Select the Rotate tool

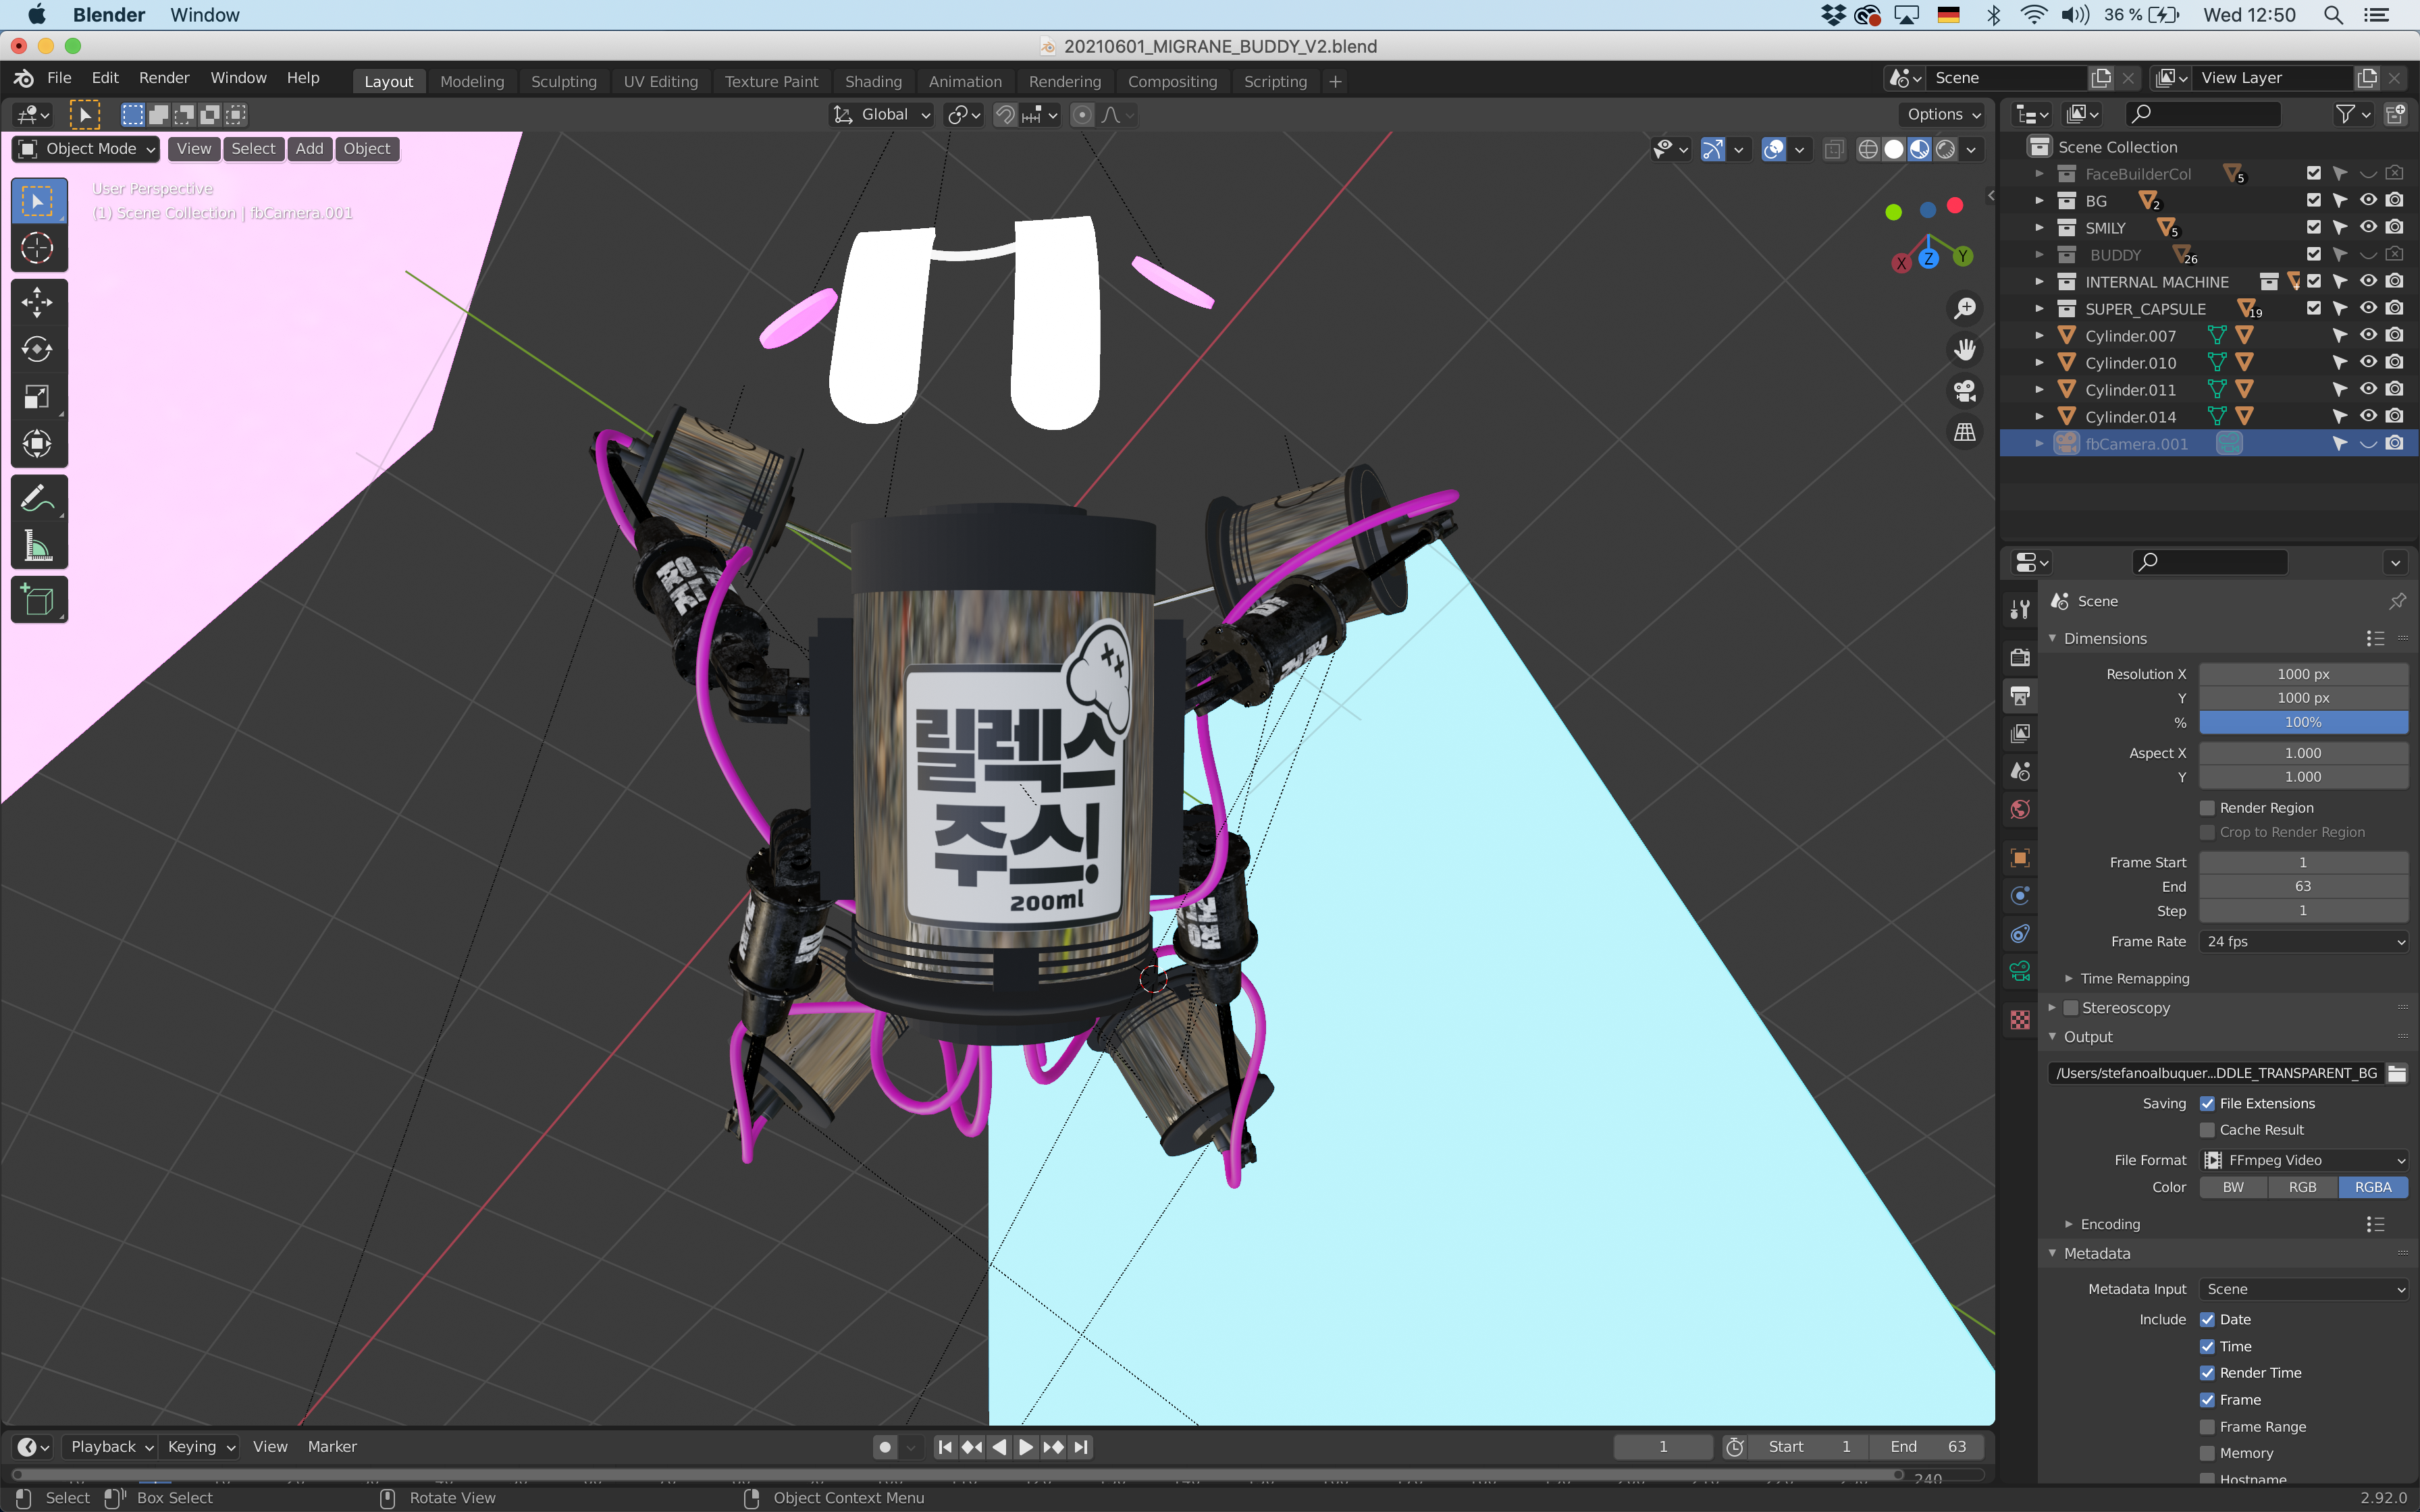[x=37, y=349]
